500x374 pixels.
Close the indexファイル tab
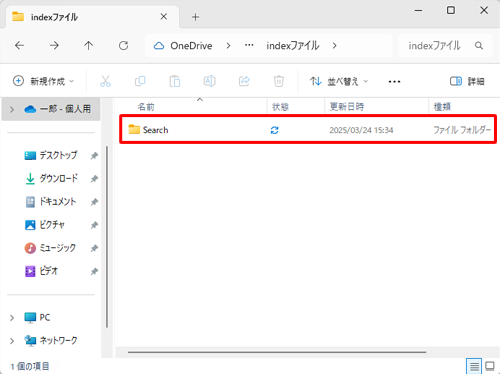[x=164, y=16]
